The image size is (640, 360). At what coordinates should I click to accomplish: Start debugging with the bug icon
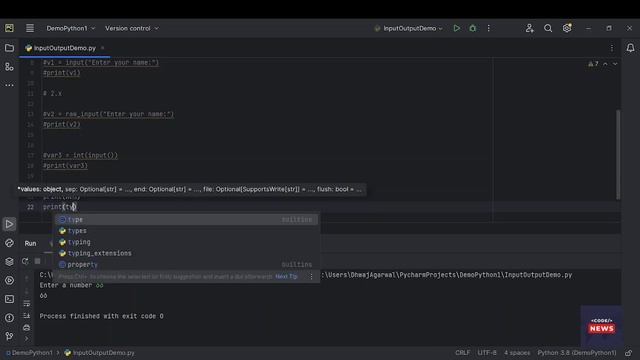[x=473, y=28]
